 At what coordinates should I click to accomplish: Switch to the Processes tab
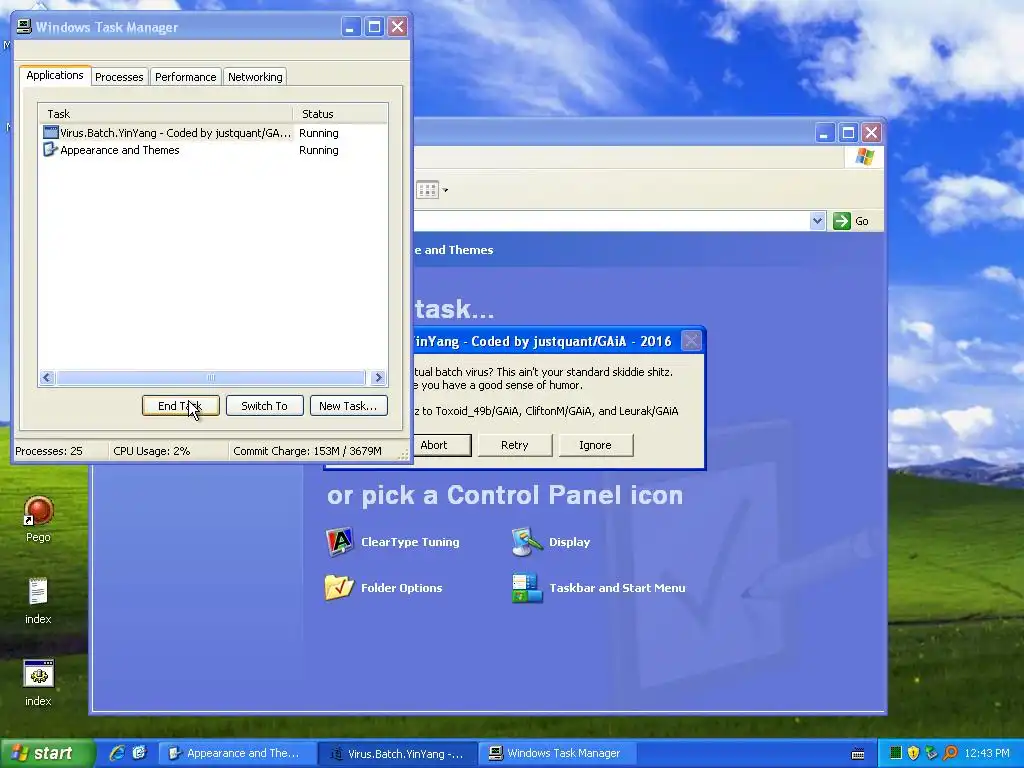click(119, 77)
